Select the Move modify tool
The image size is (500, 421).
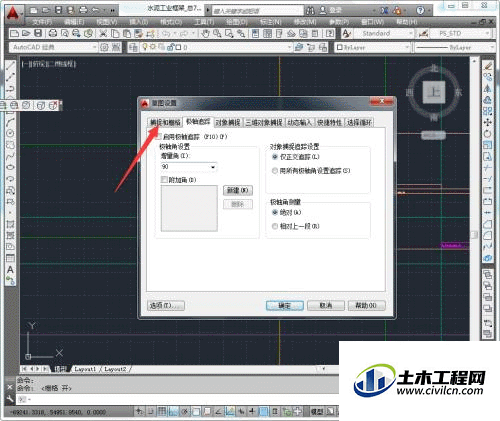[x=488, y=122]
